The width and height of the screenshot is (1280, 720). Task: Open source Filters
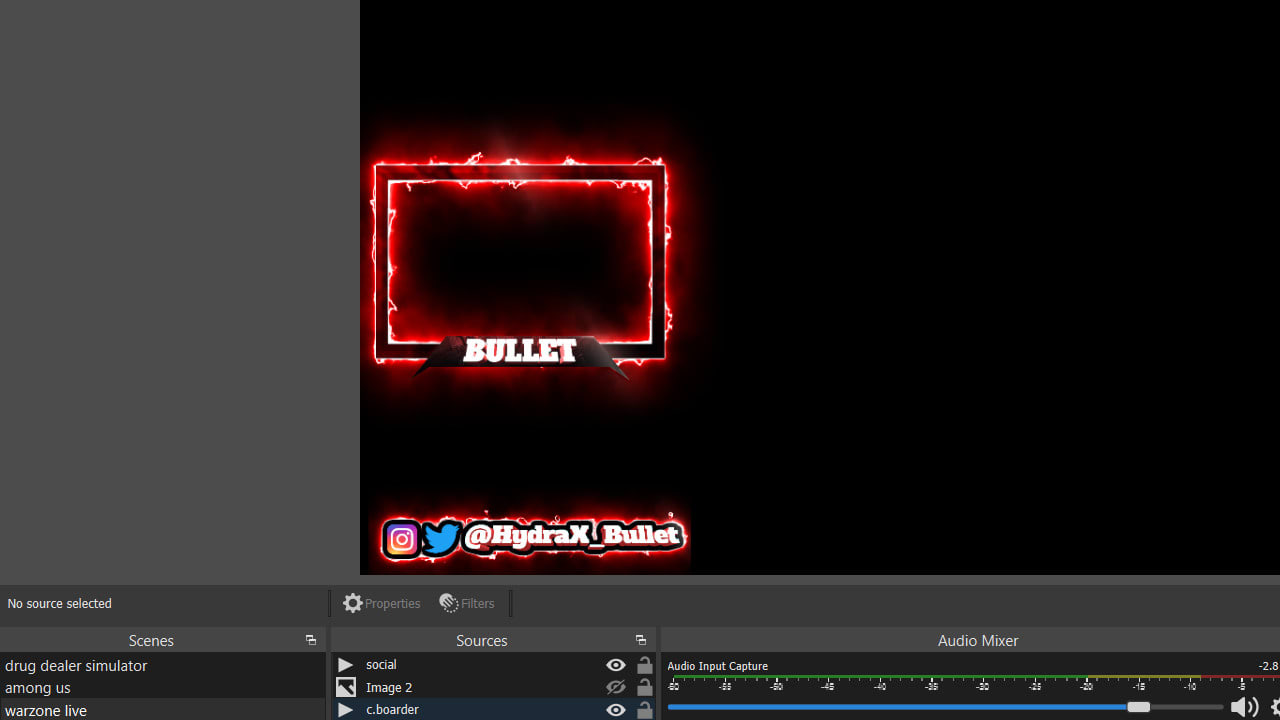(x=467, y=603)
